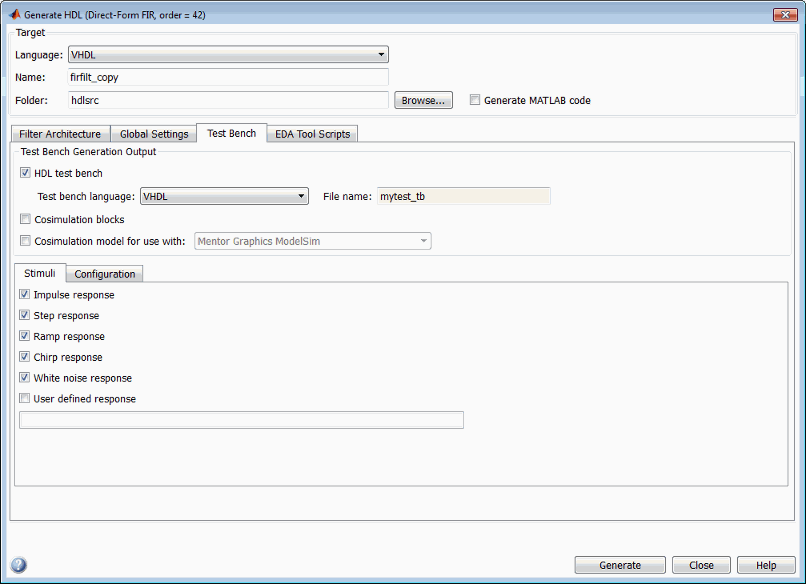Click the Name field containing firfilt_copy
The height and width of the screenshot is (584, 806).
click(x=228, y=77)
